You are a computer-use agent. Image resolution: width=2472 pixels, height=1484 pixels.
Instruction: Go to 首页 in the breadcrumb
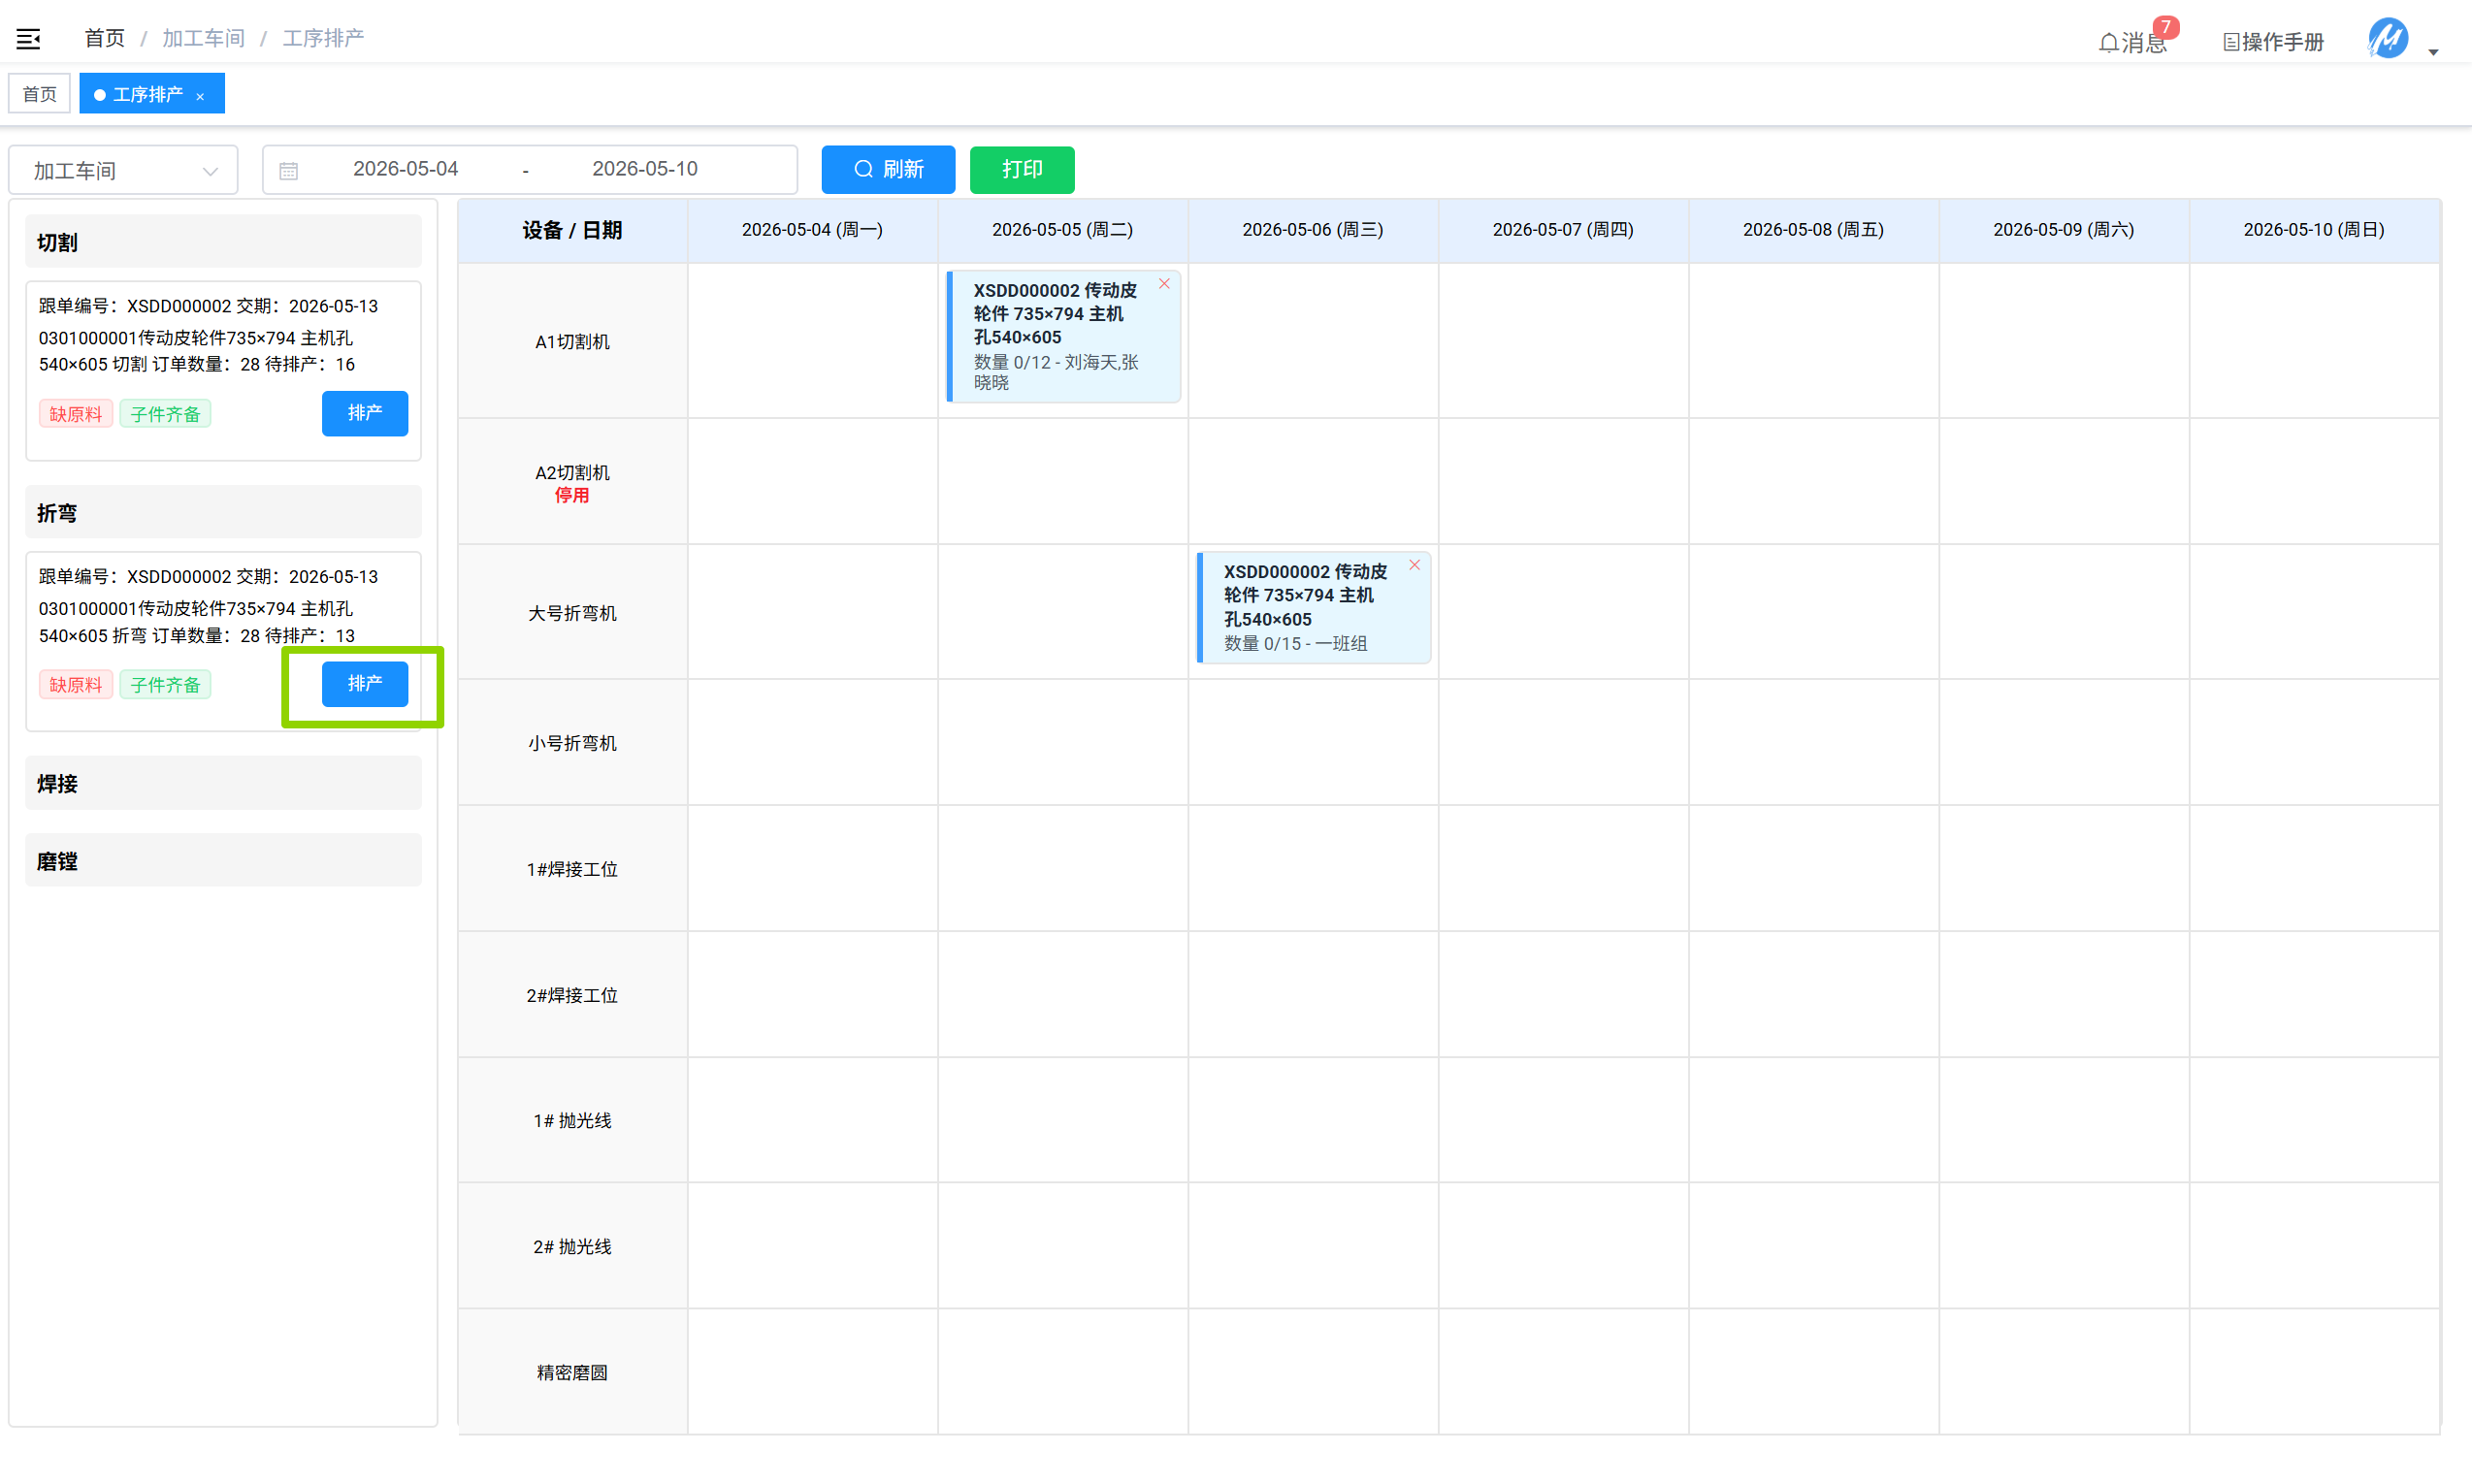104,38
